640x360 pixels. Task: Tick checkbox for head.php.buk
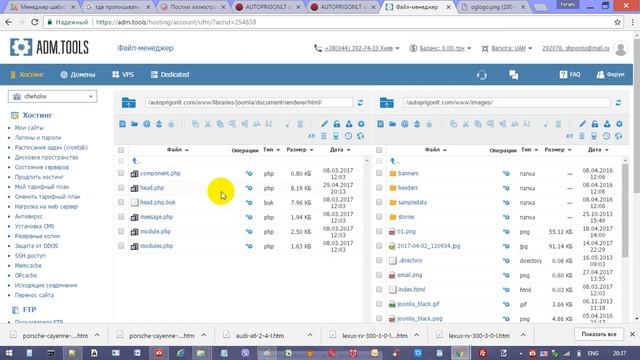tap(121, 202)
